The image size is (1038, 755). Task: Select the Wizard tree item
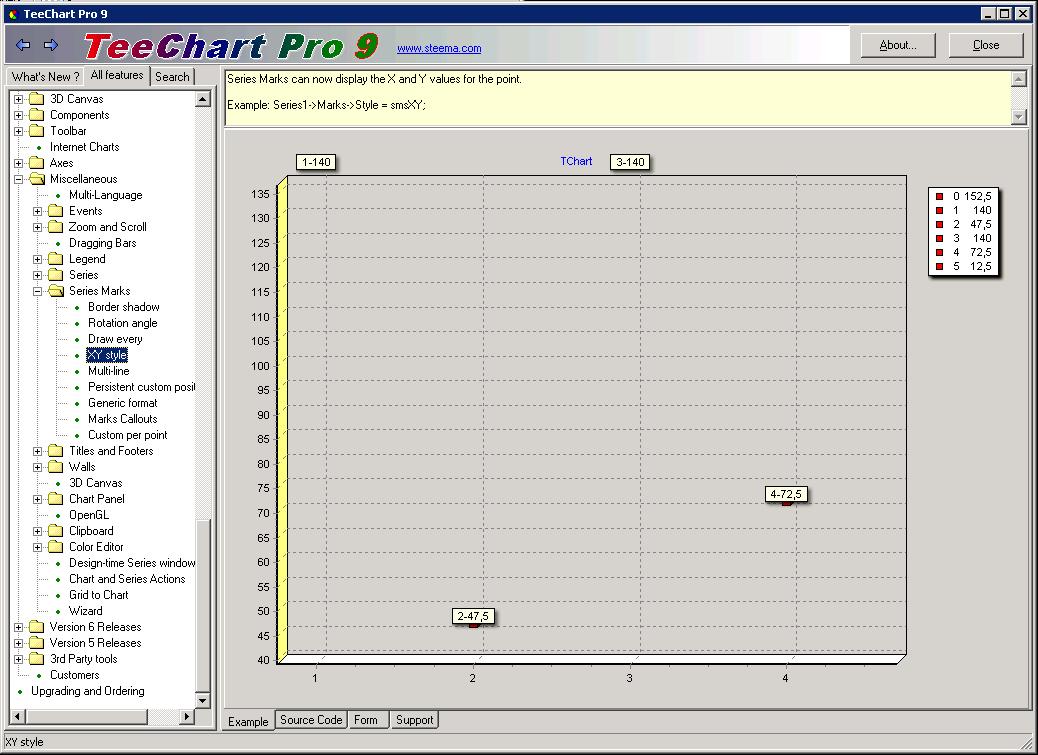pos(85,611)
